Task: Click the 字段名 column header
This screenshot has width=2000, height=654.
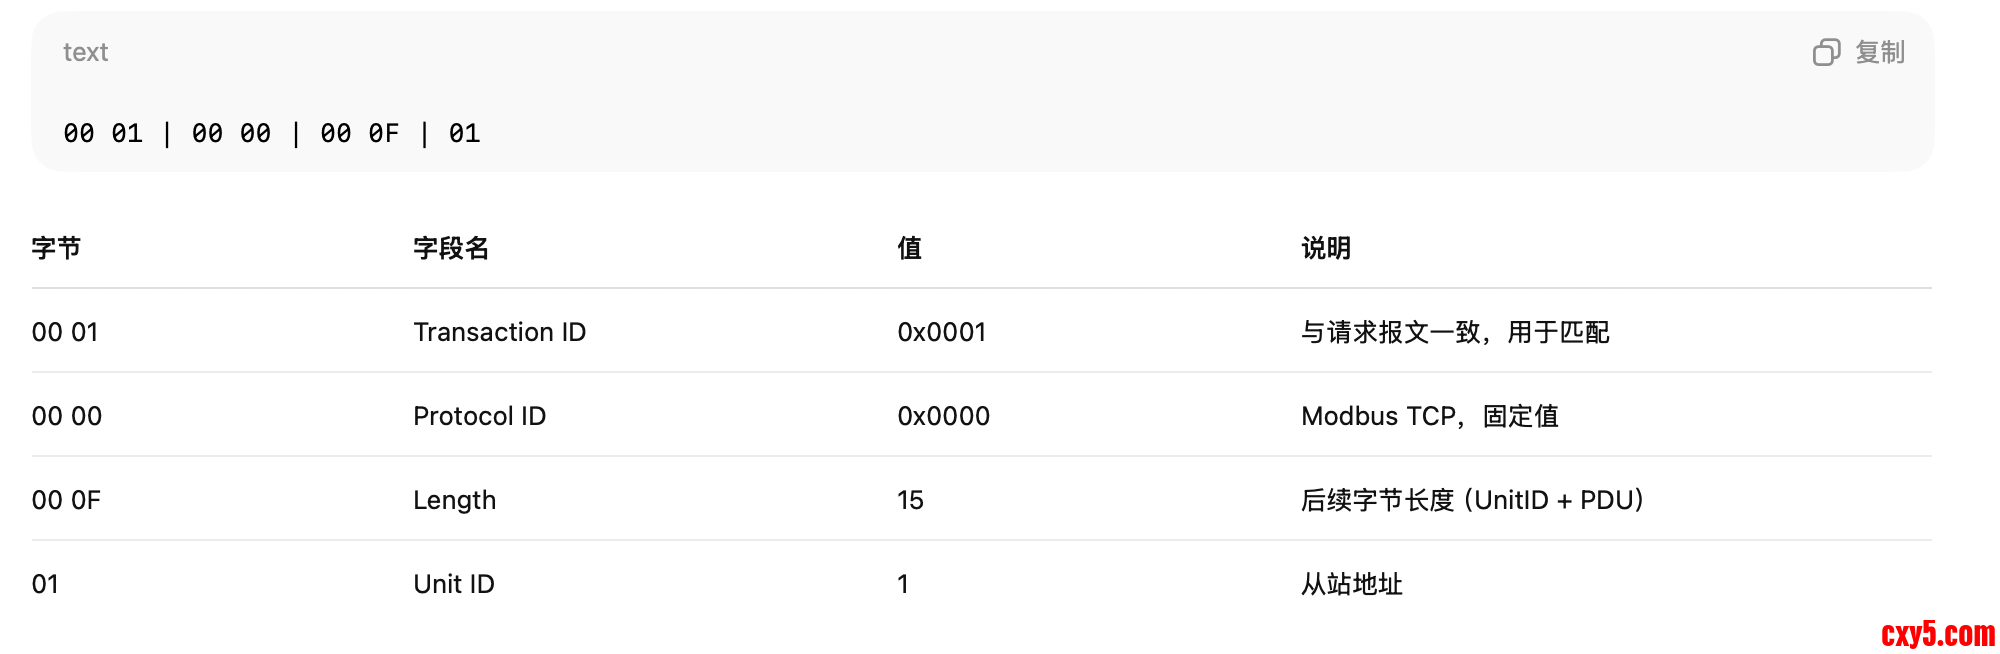Action: [x=451, y=248]
